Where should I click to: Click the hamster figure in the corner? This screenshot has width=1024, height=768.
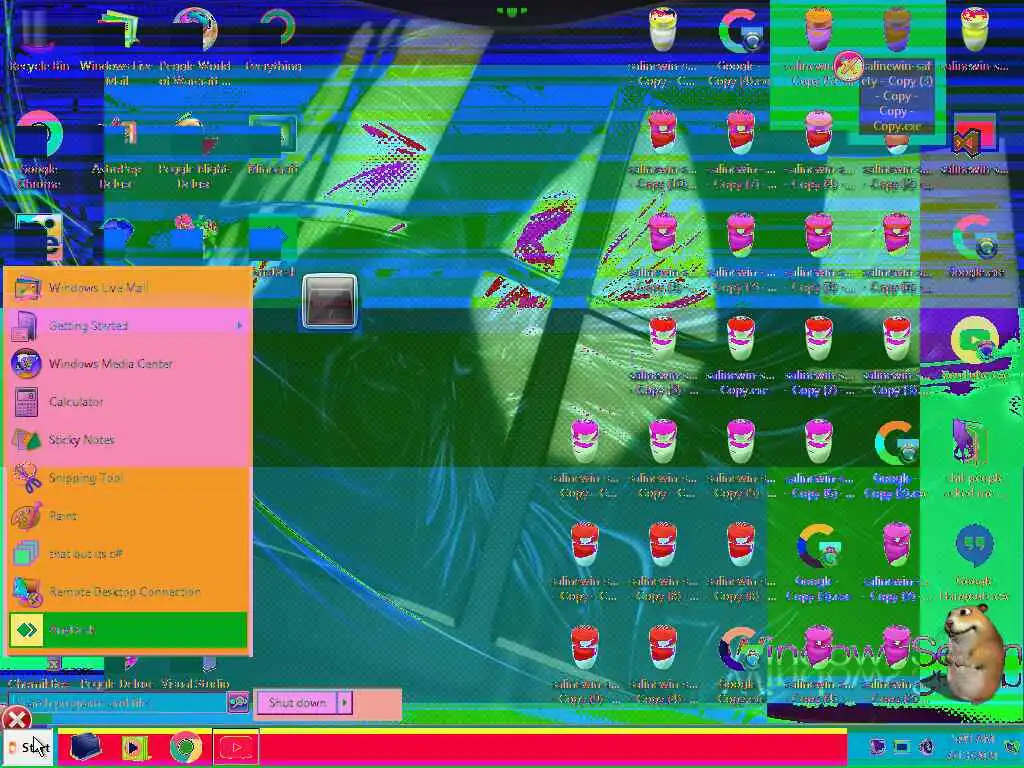972,653
